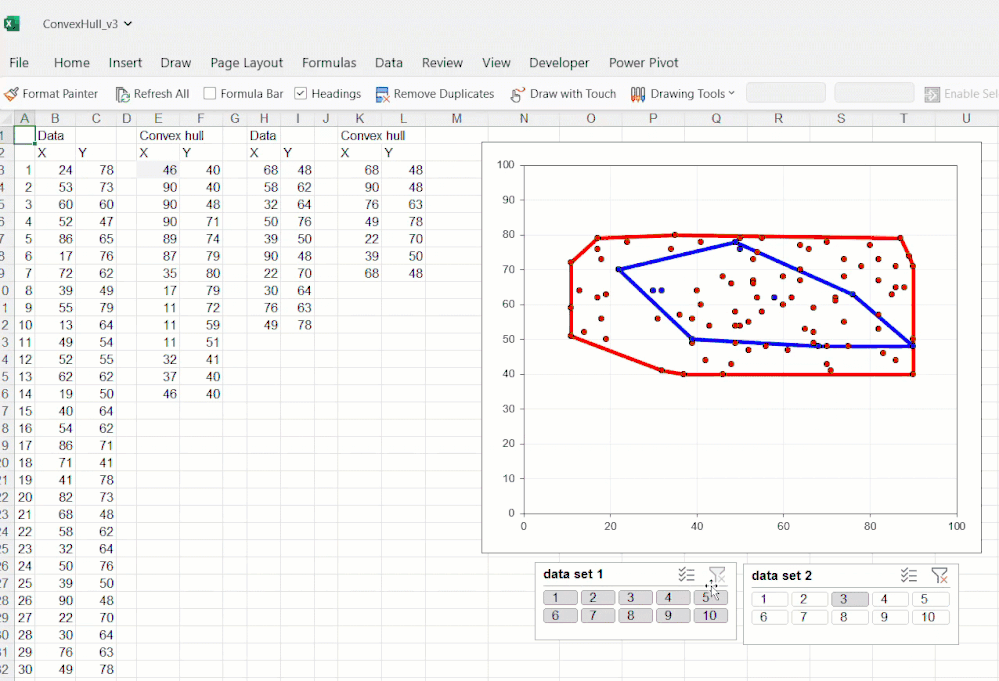This screenshot has height=681, width=999.
Task: Toggle multi-select in data set 1 slicer
Action: (x=686, y=575)
